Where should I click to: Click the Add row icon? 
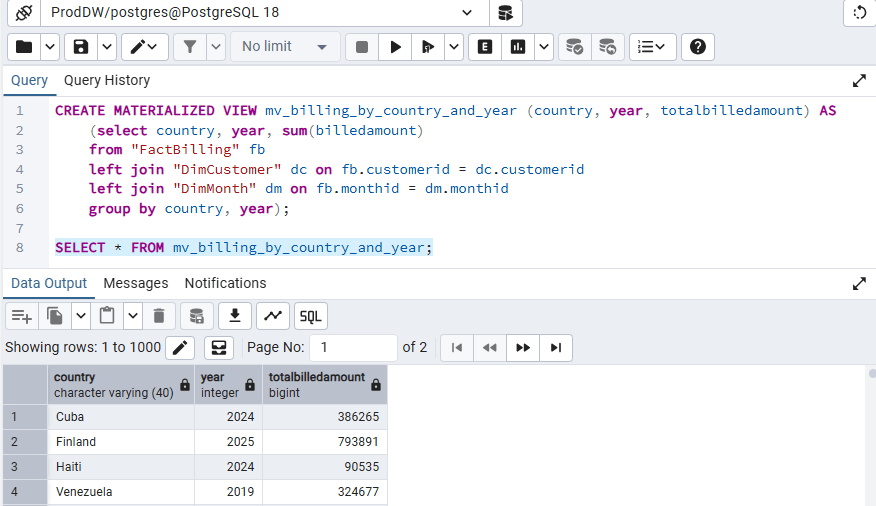(x=22, y=316)
